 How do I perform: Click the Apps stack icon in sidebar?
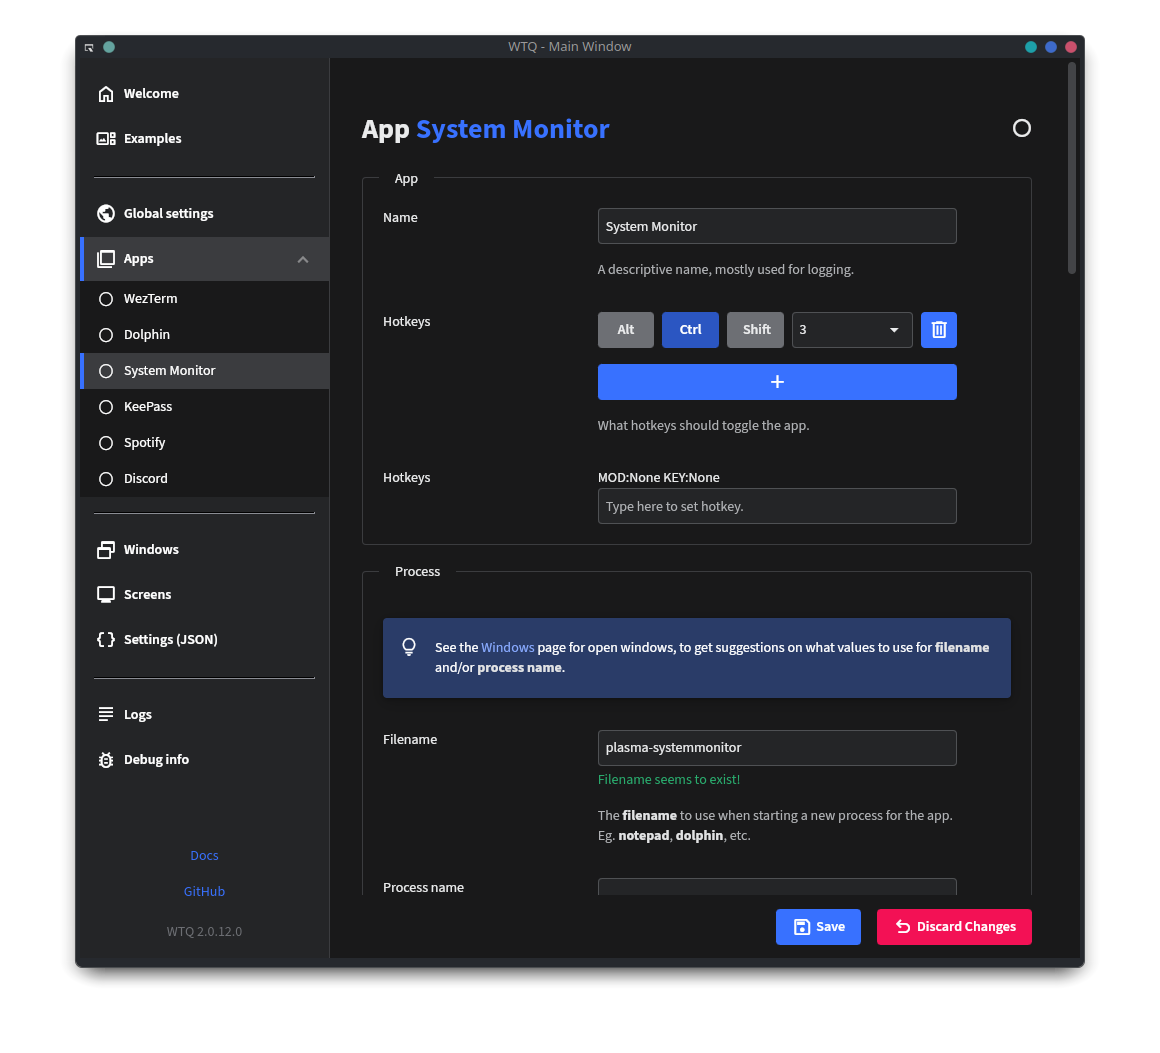tap(106, 259)
